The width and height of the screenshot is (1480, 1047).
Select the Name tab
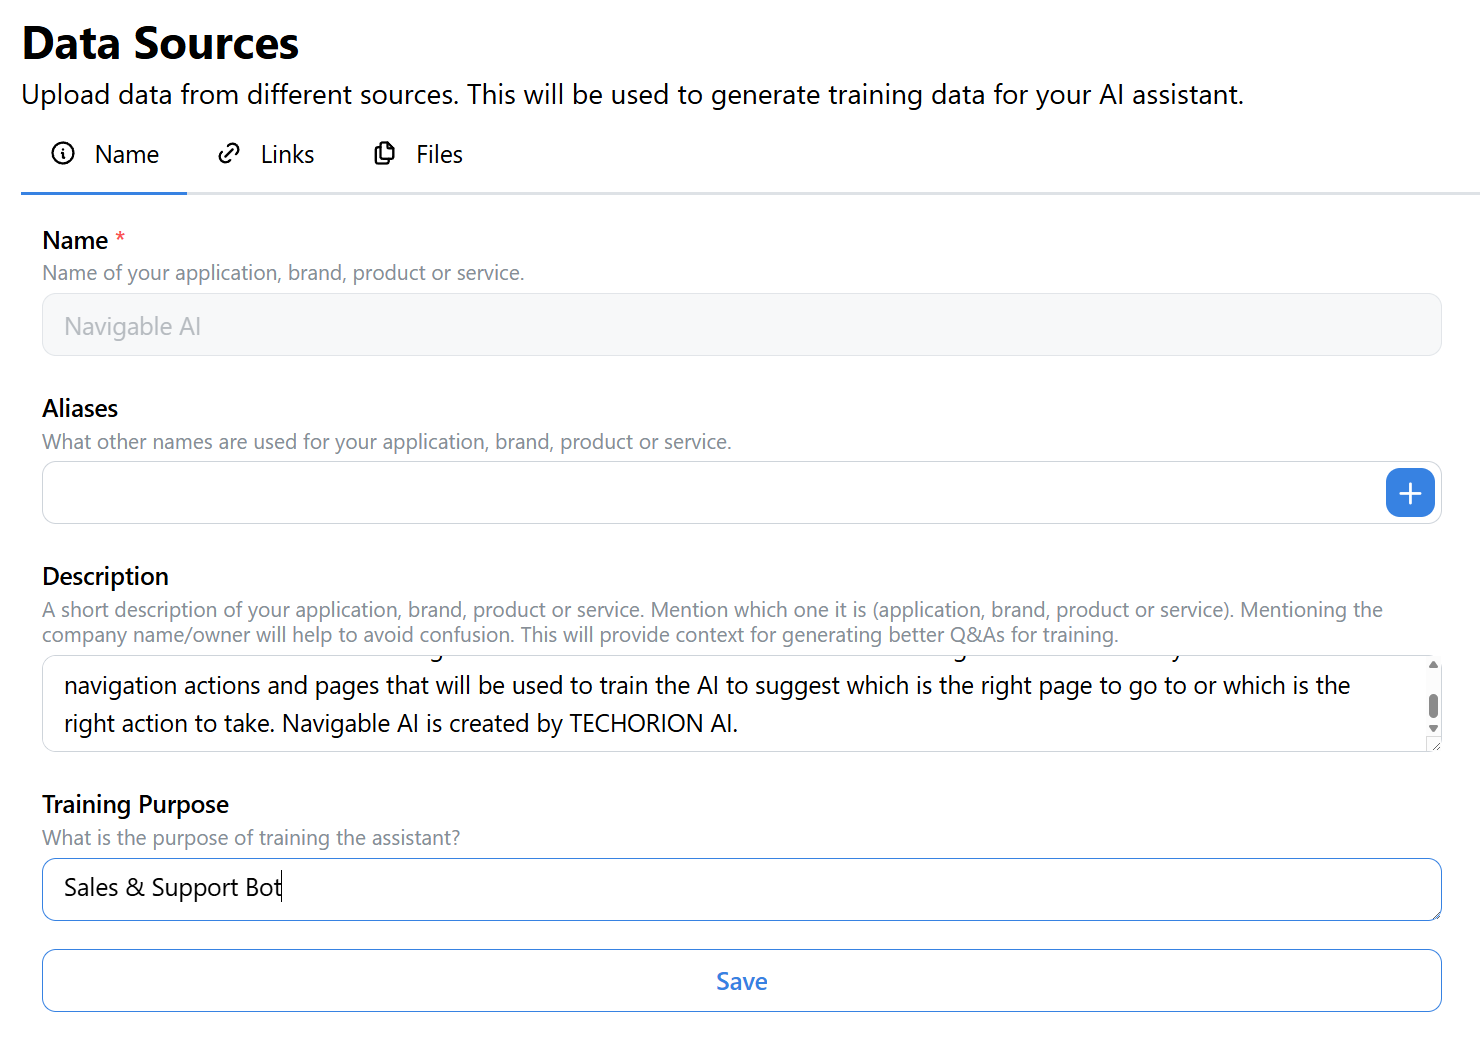click(x=104, y=154)
